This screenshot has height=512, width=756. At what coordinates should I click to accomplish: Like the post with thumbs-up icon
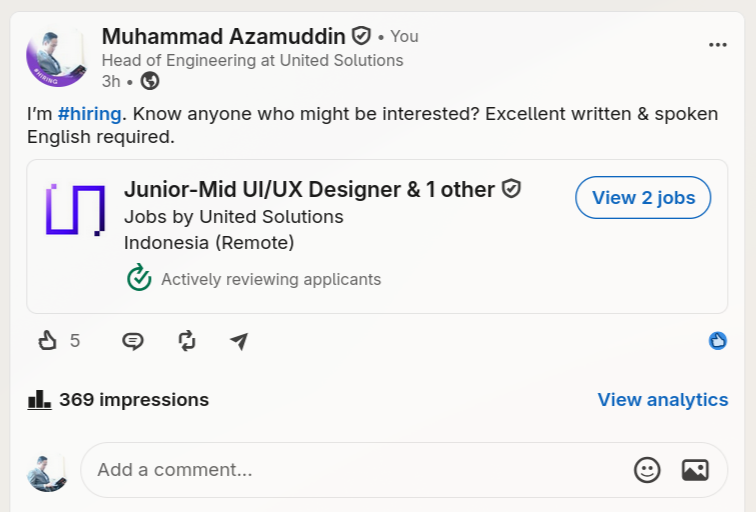(47, 341)
